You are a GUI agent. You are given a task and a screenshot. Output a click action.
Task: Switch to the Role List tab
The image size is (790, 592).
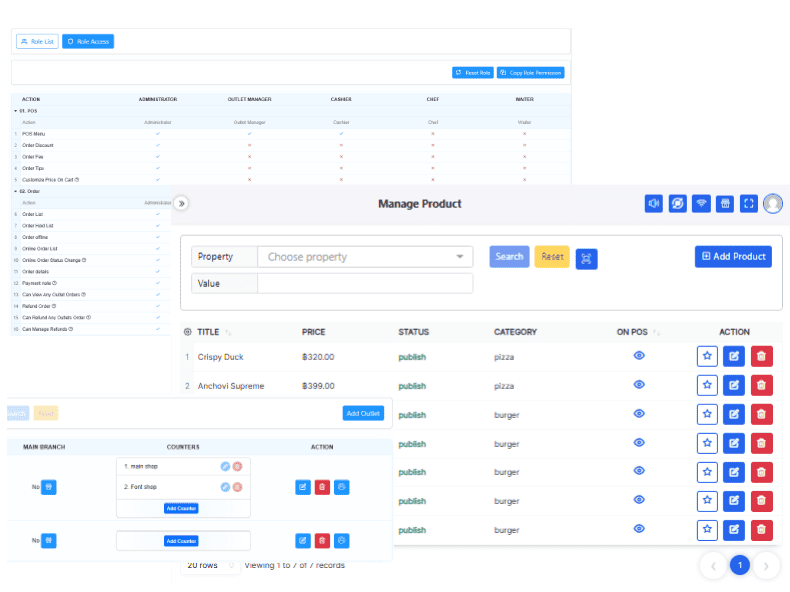point(37,41)
